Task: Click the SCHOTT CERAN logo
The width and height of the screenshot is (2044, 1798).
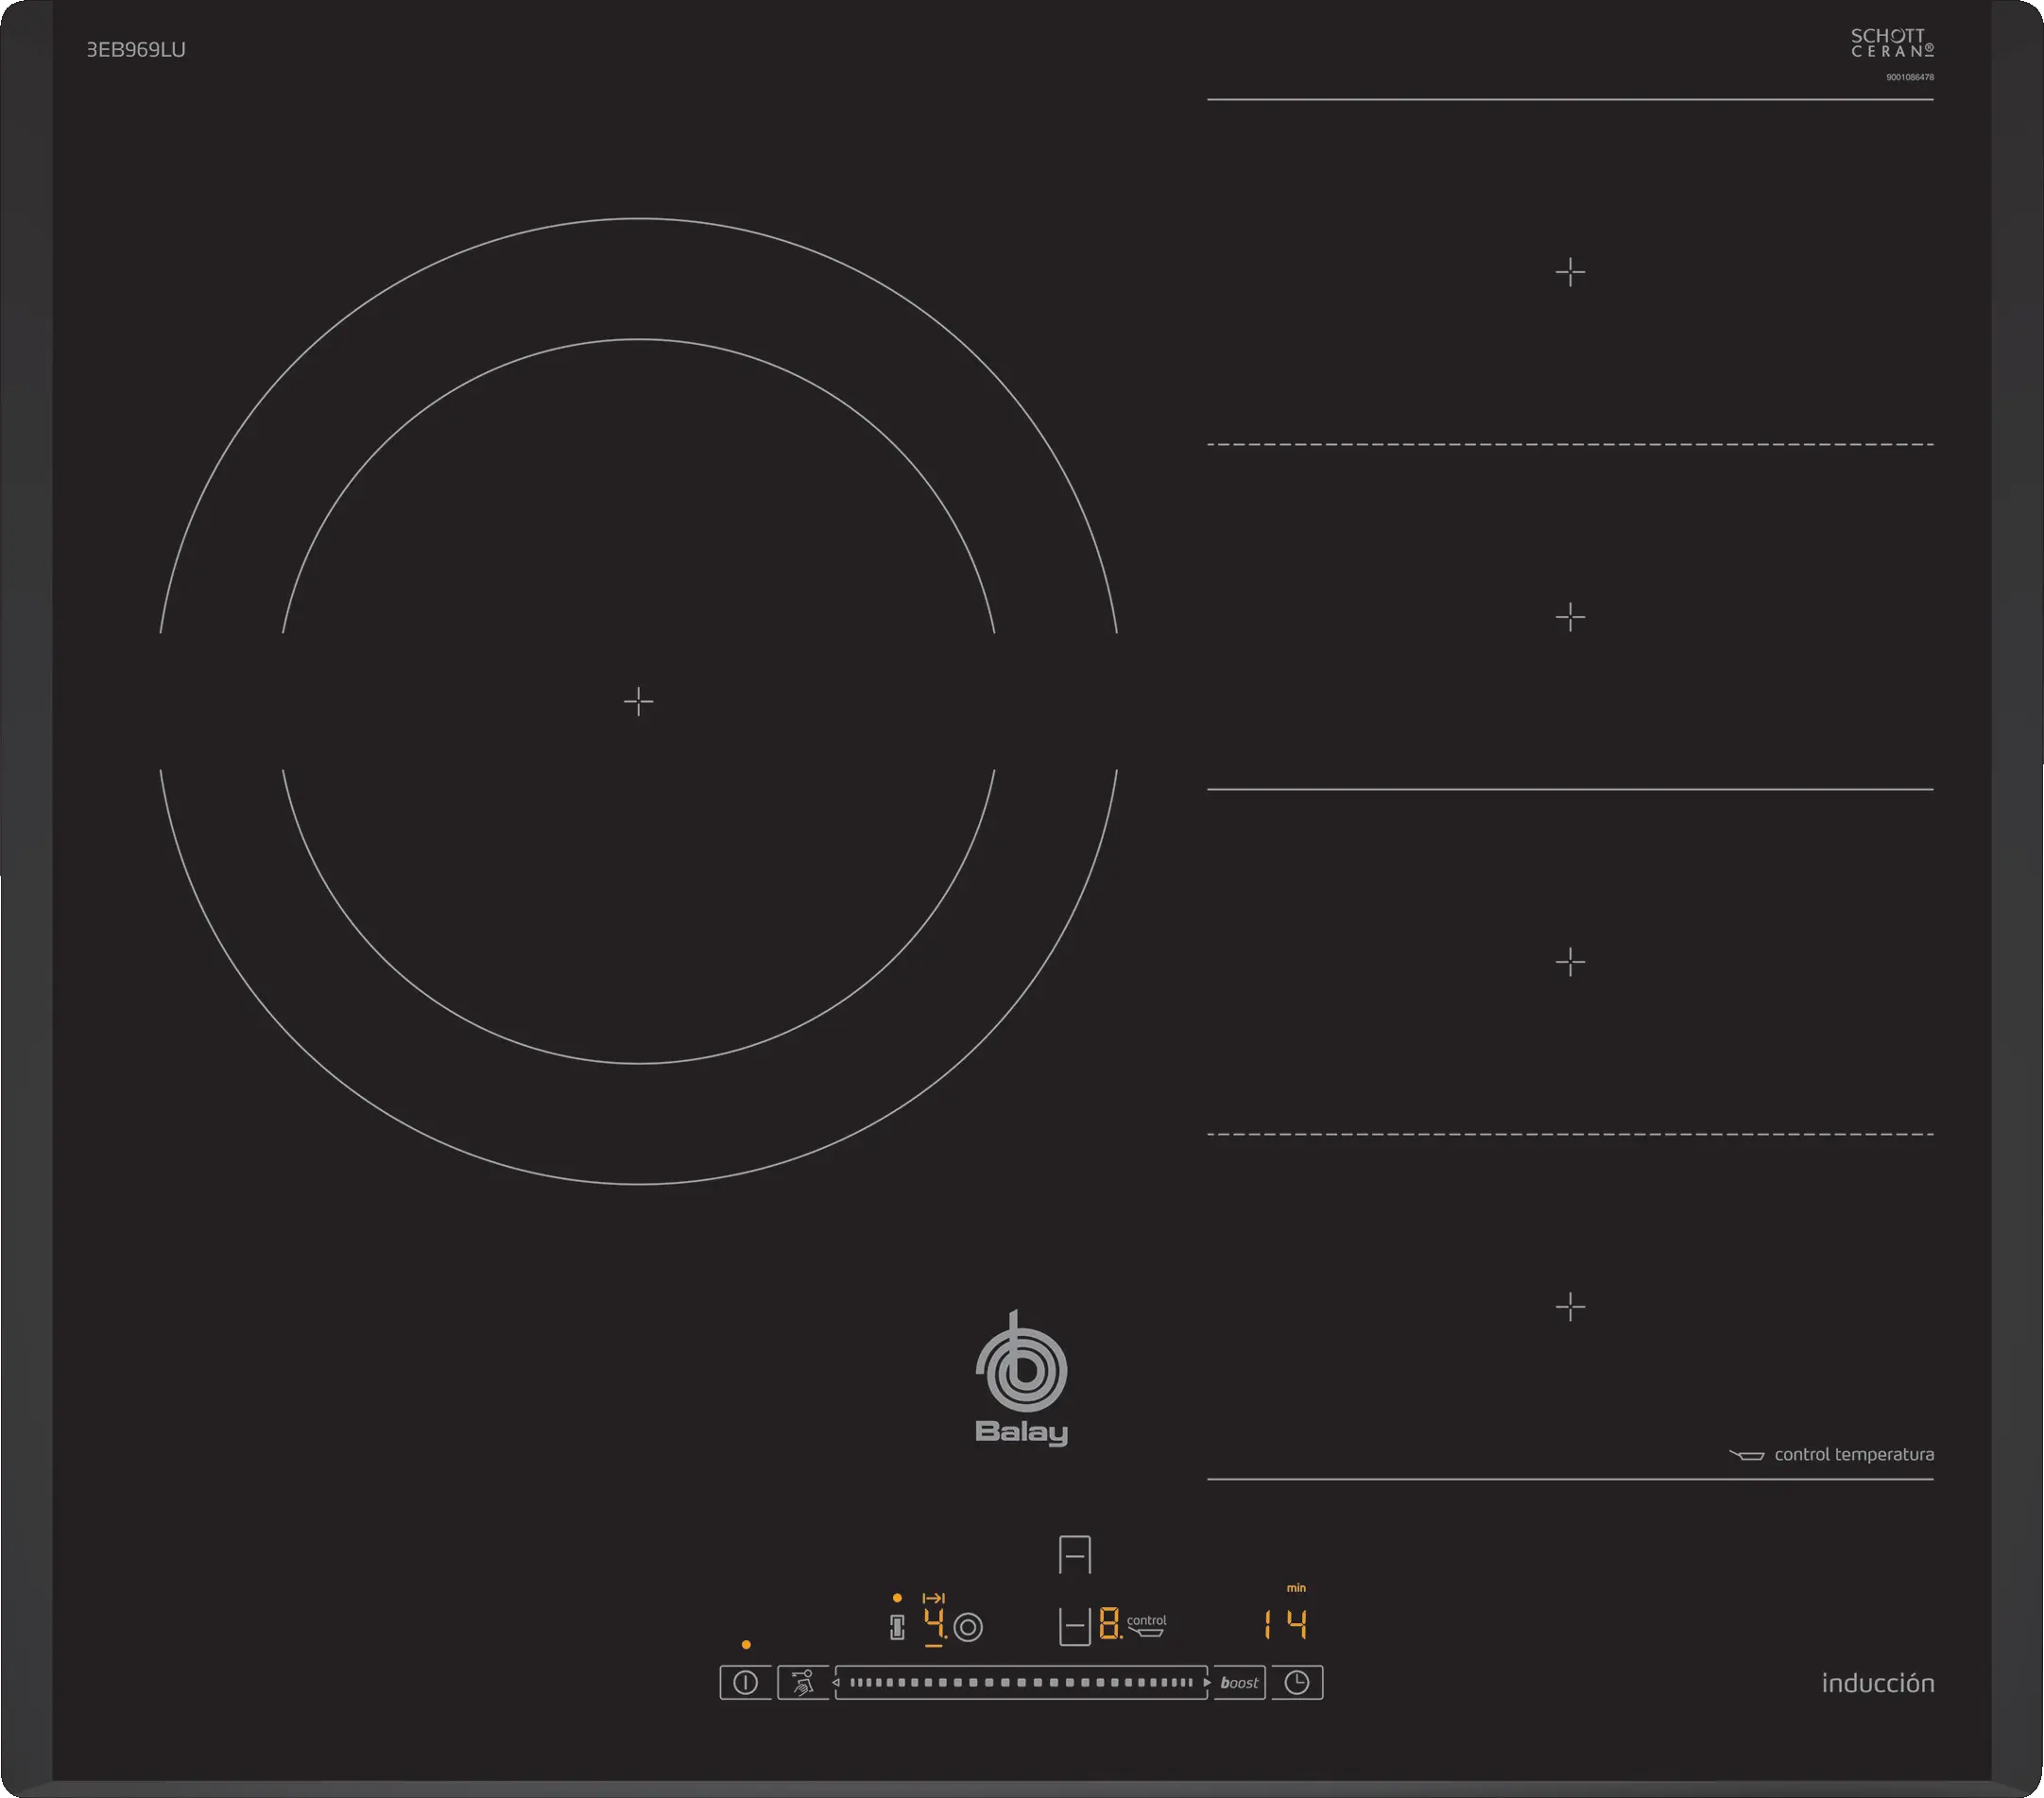Action: (1891, 44)
